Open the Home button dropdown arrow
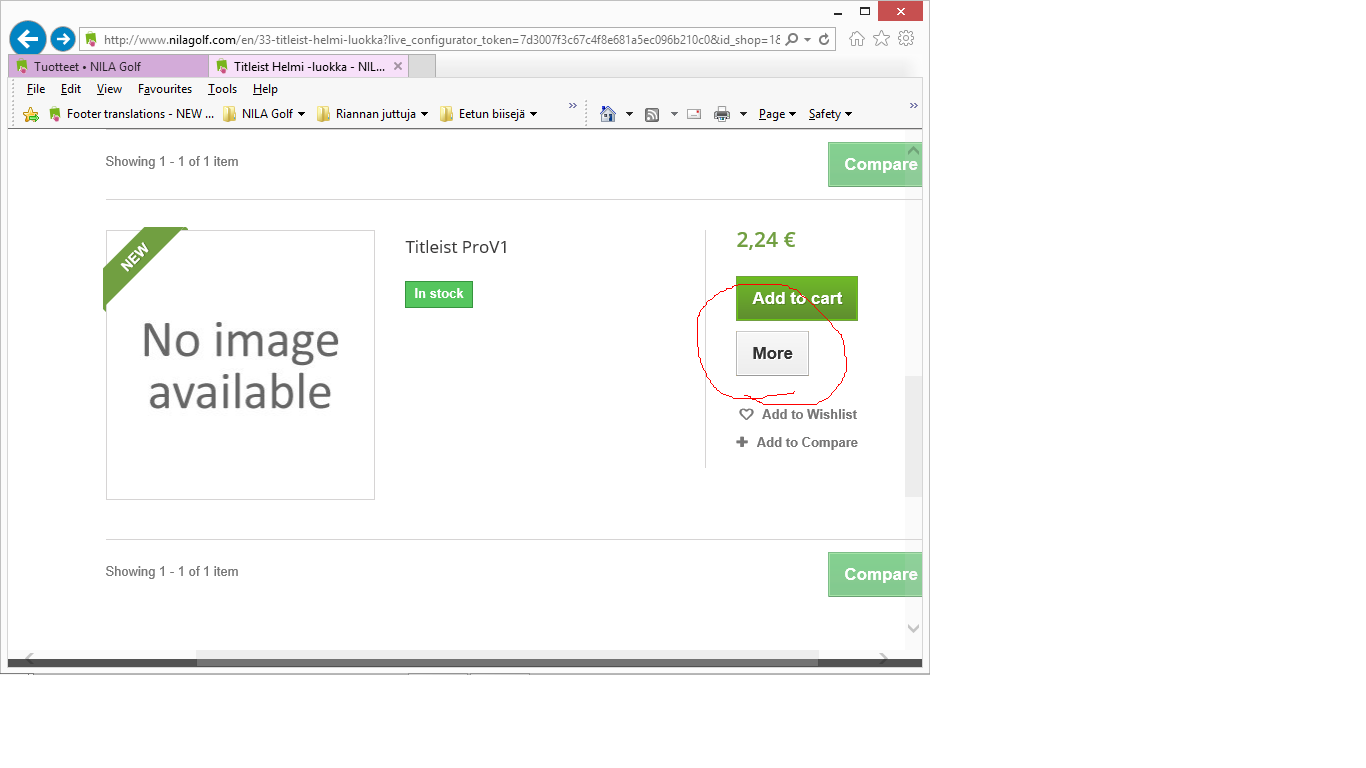1366x768 pixels. pos(629,114)
